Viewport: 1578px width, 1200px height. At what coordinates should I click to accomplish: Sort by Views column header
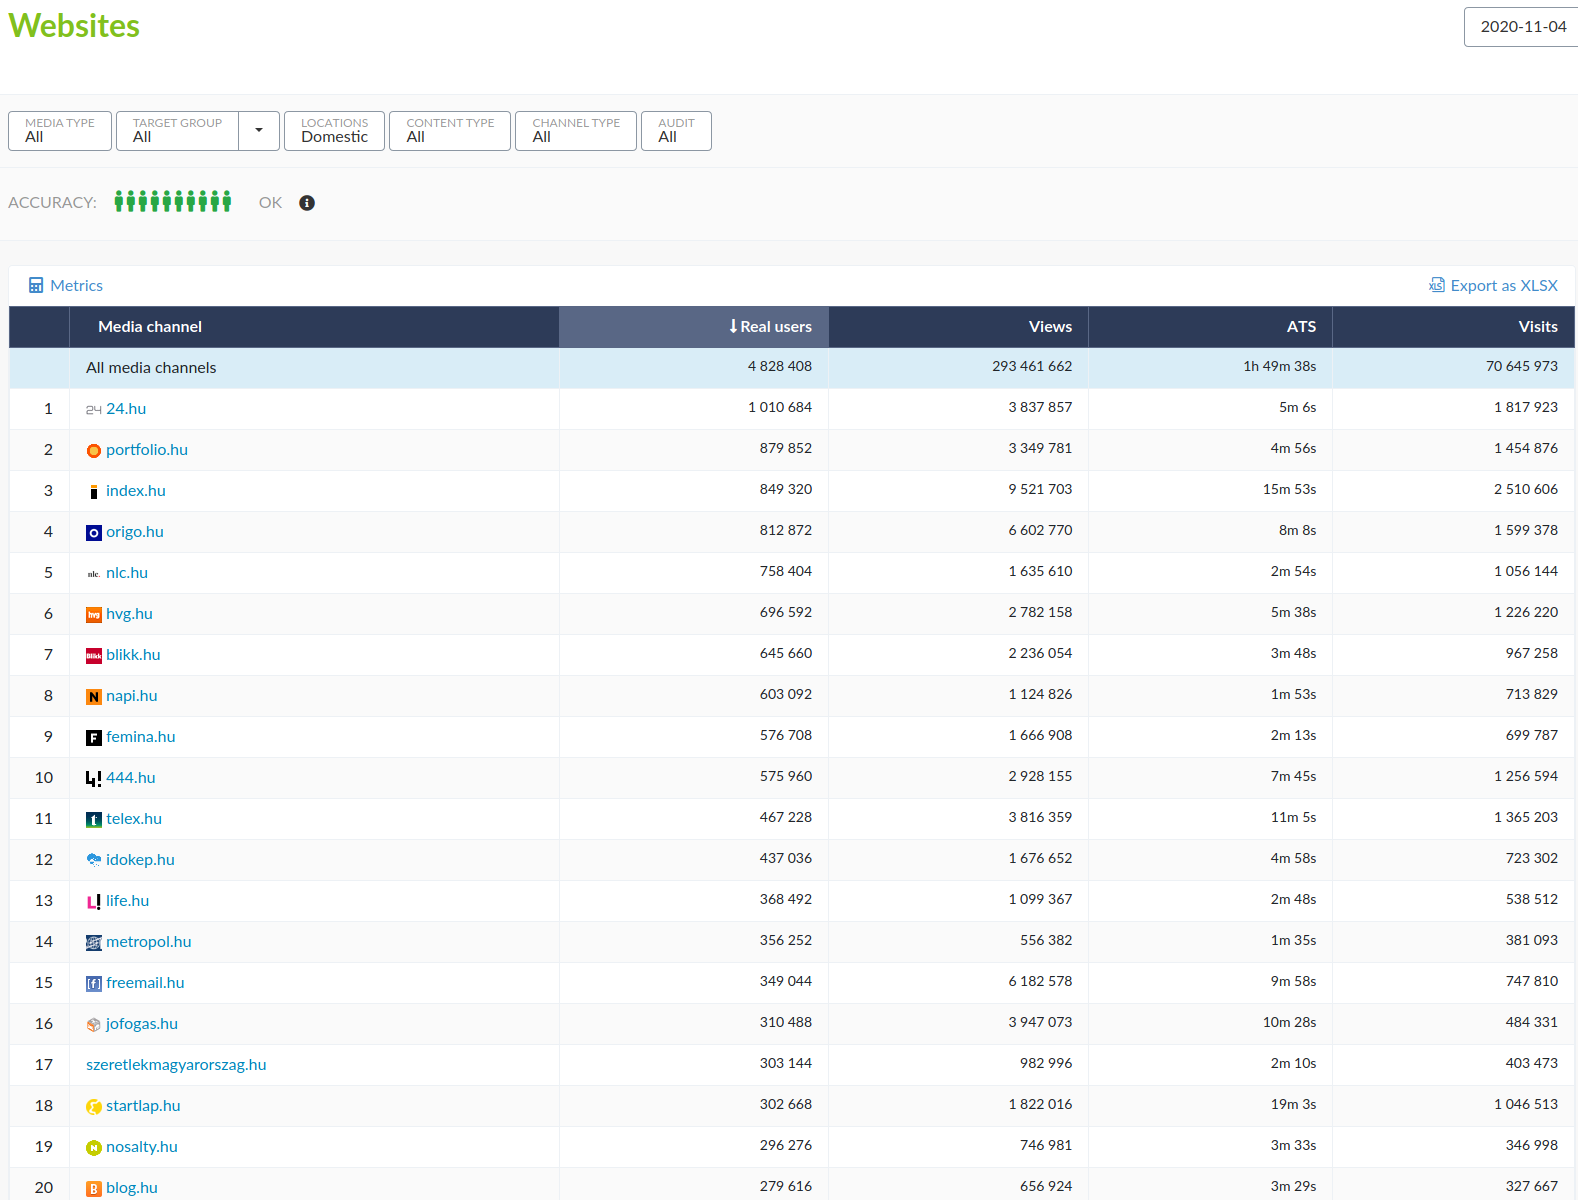coord(959,327)
